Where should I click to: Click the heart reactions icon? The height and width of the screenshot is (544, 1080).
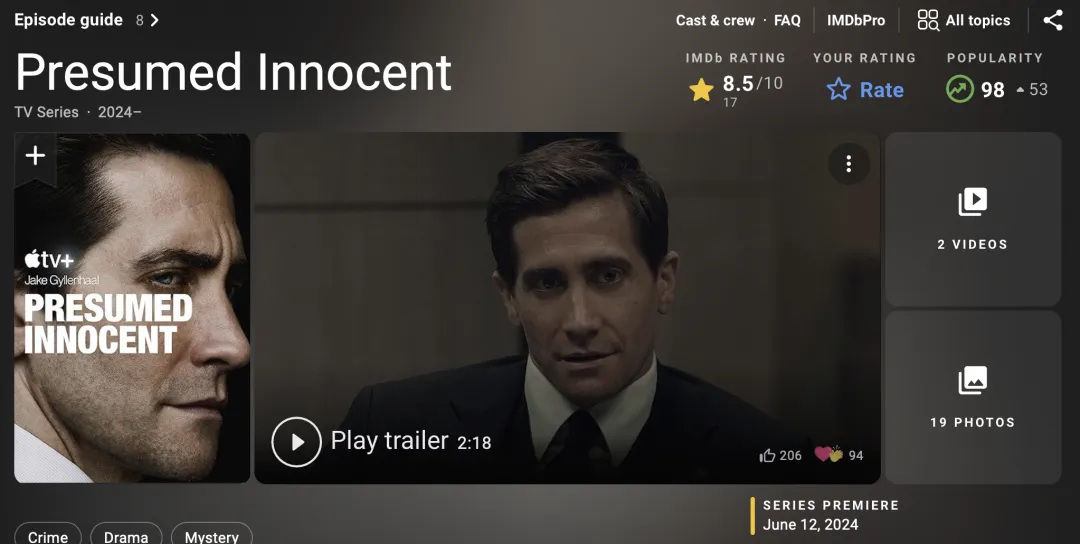pos(829,454)
